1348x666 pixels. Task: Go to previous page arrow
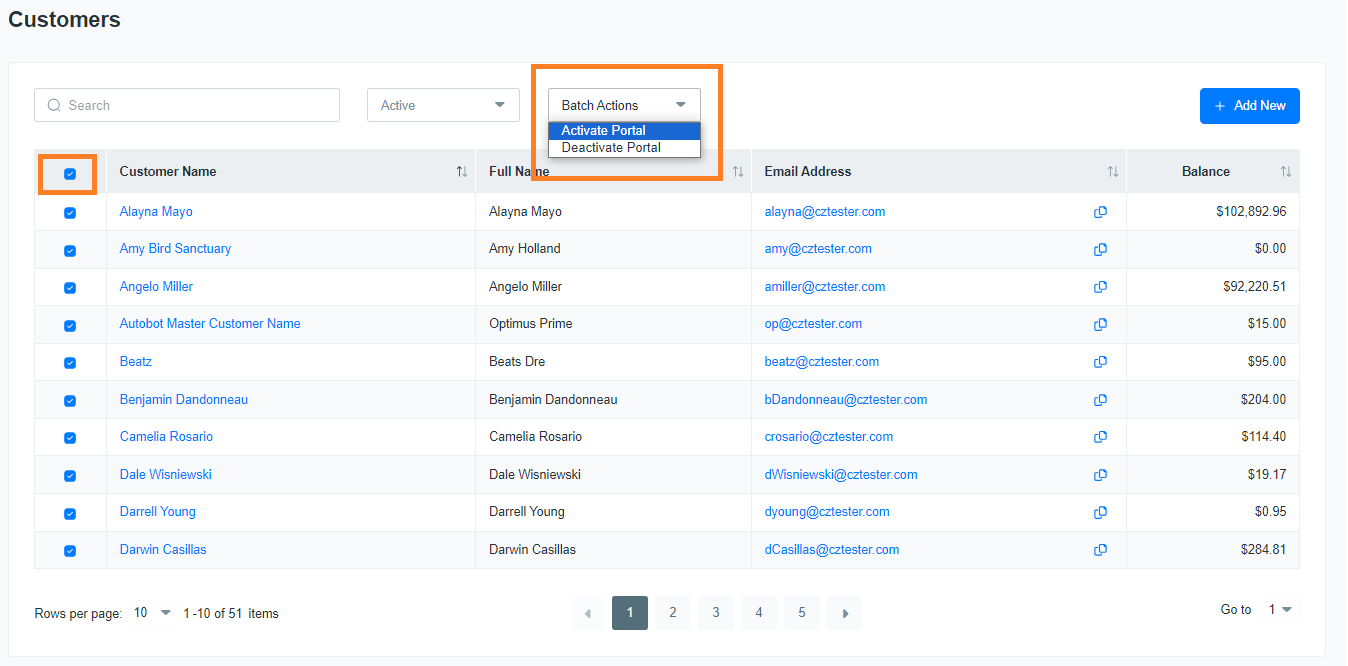(588, 613)
